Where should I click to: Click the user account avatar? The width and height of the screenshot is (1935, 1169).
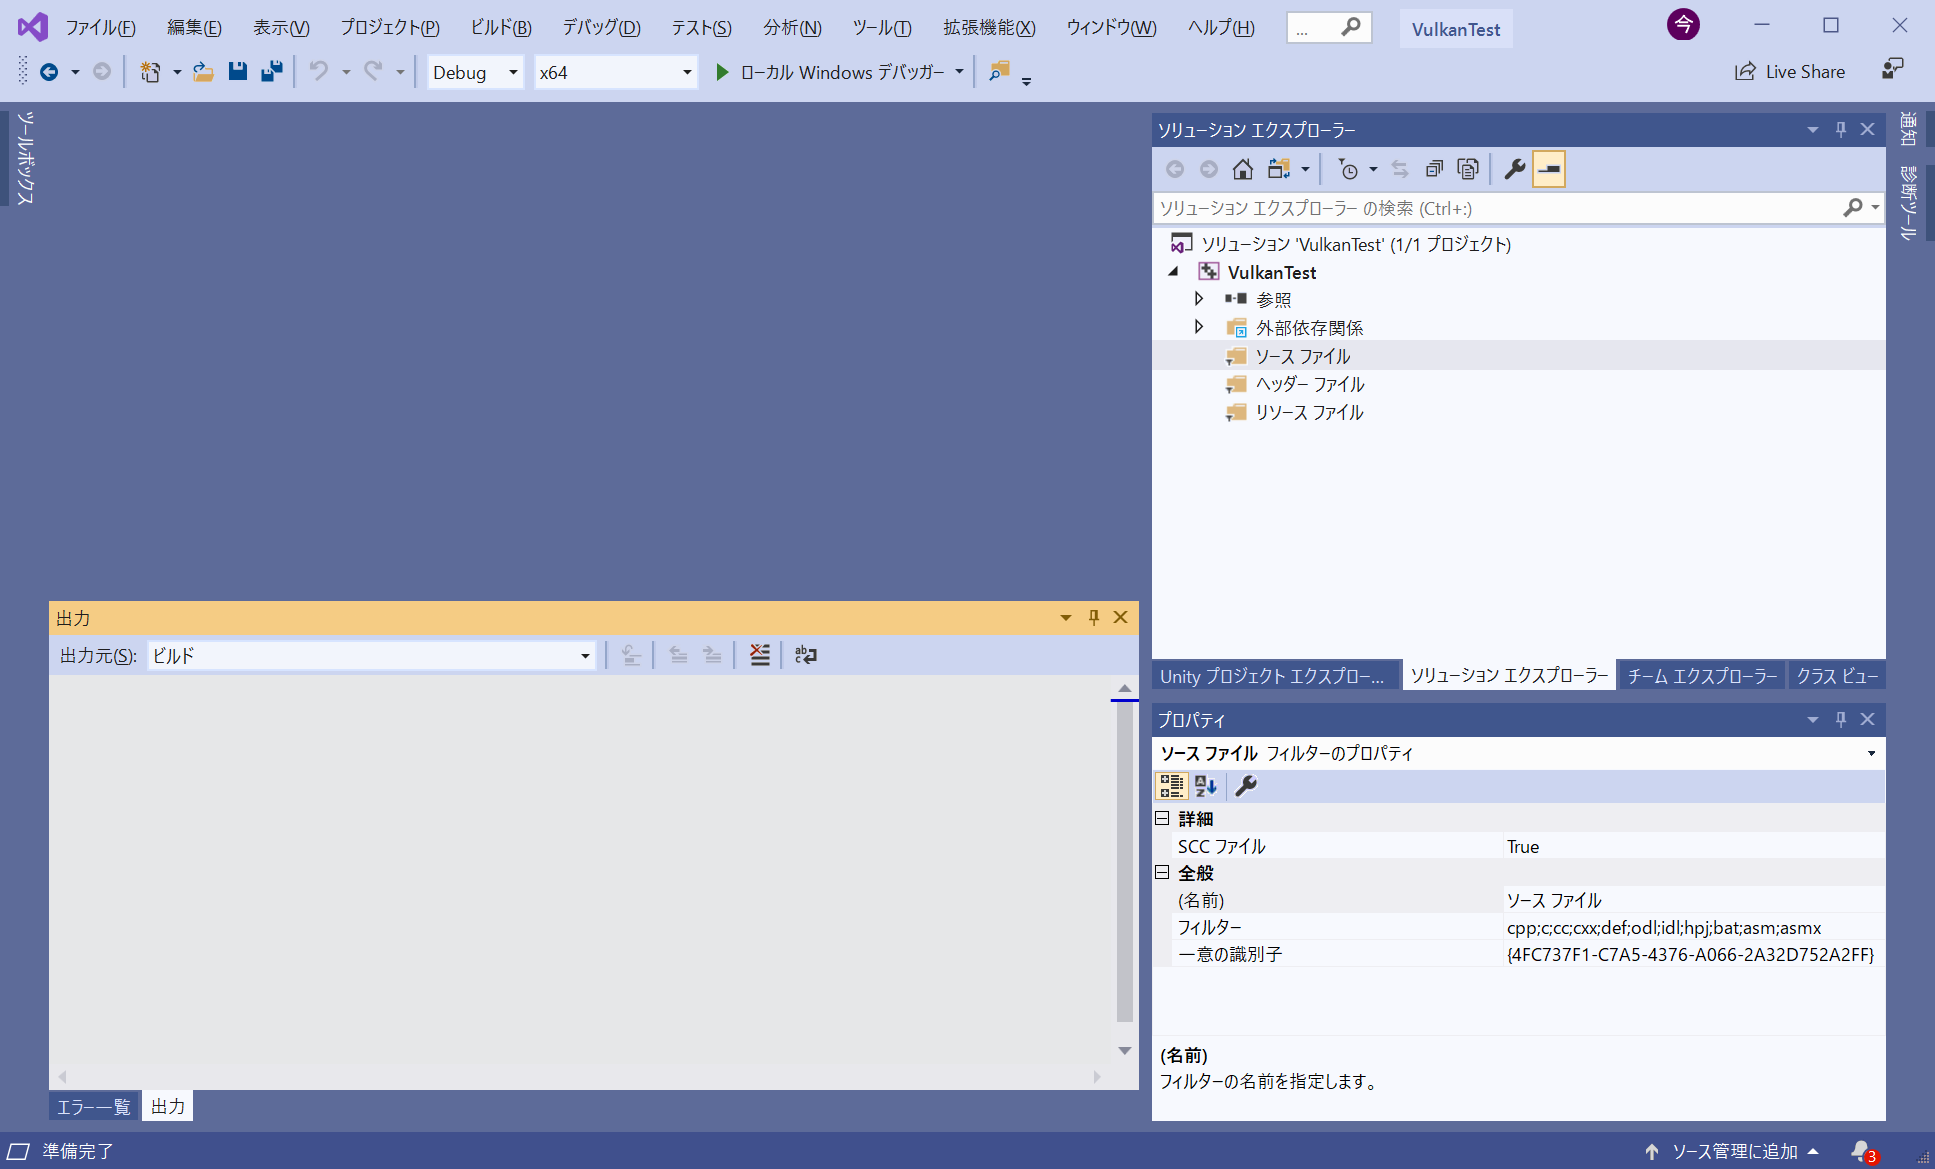click(x=1683, y=25)
